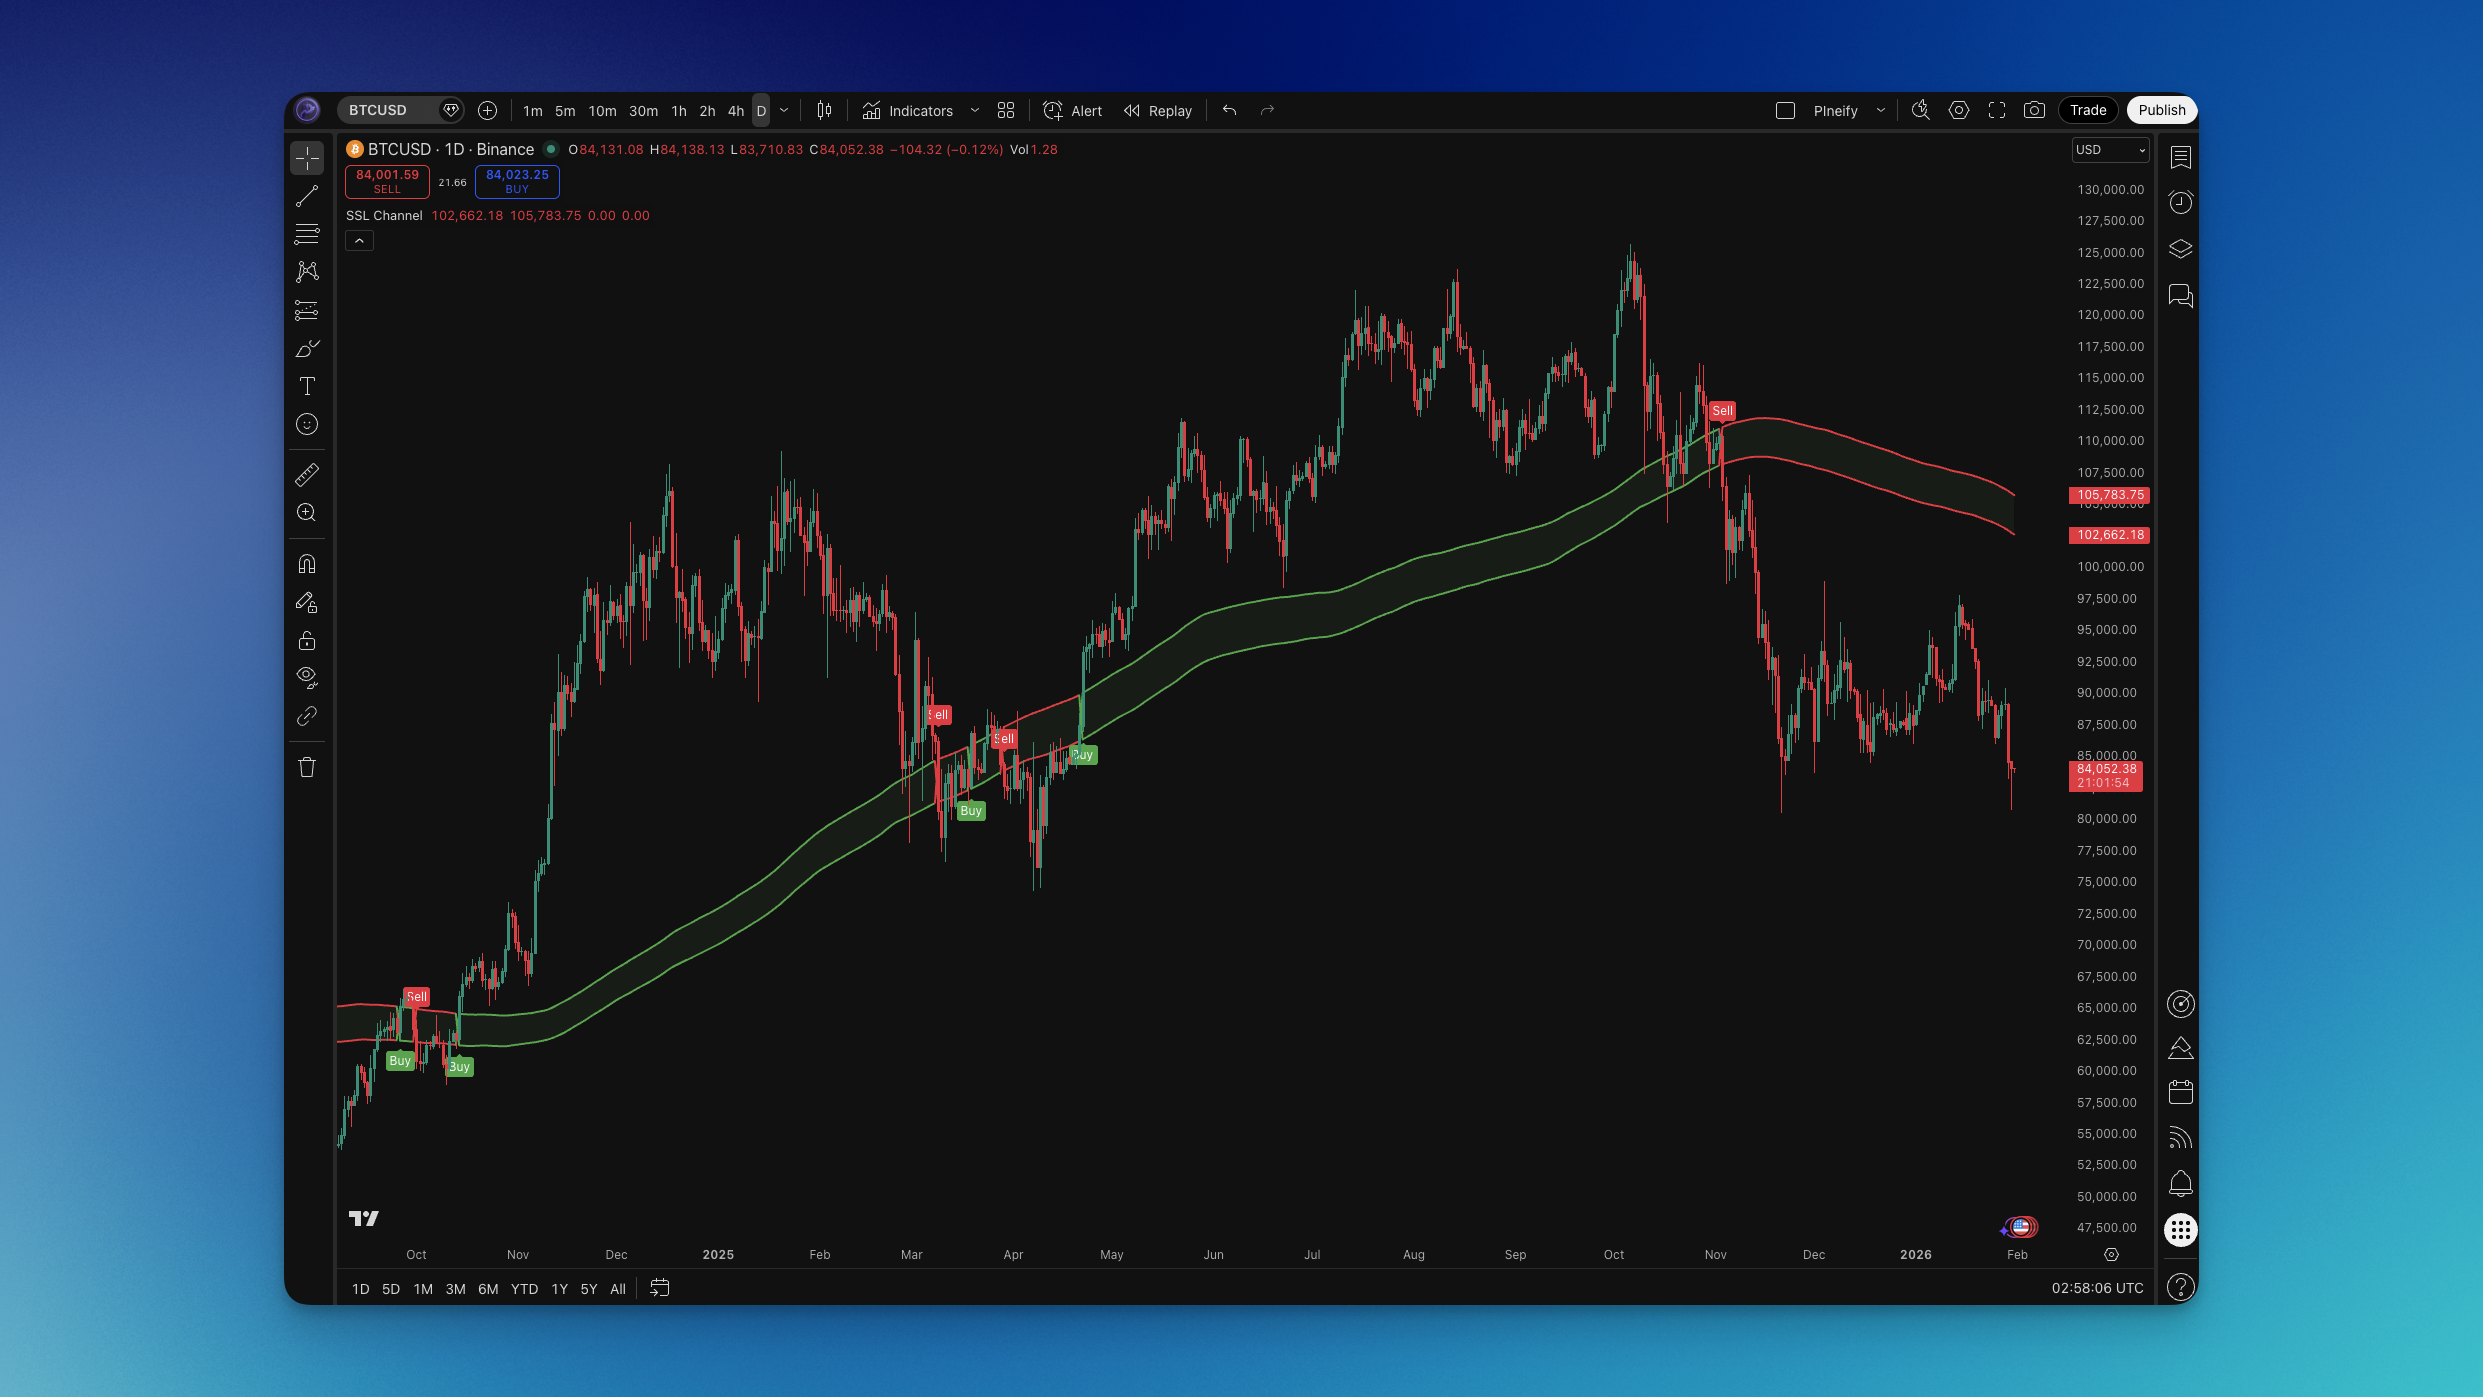Select the Text annotation tool

click(x=307, y=387)
